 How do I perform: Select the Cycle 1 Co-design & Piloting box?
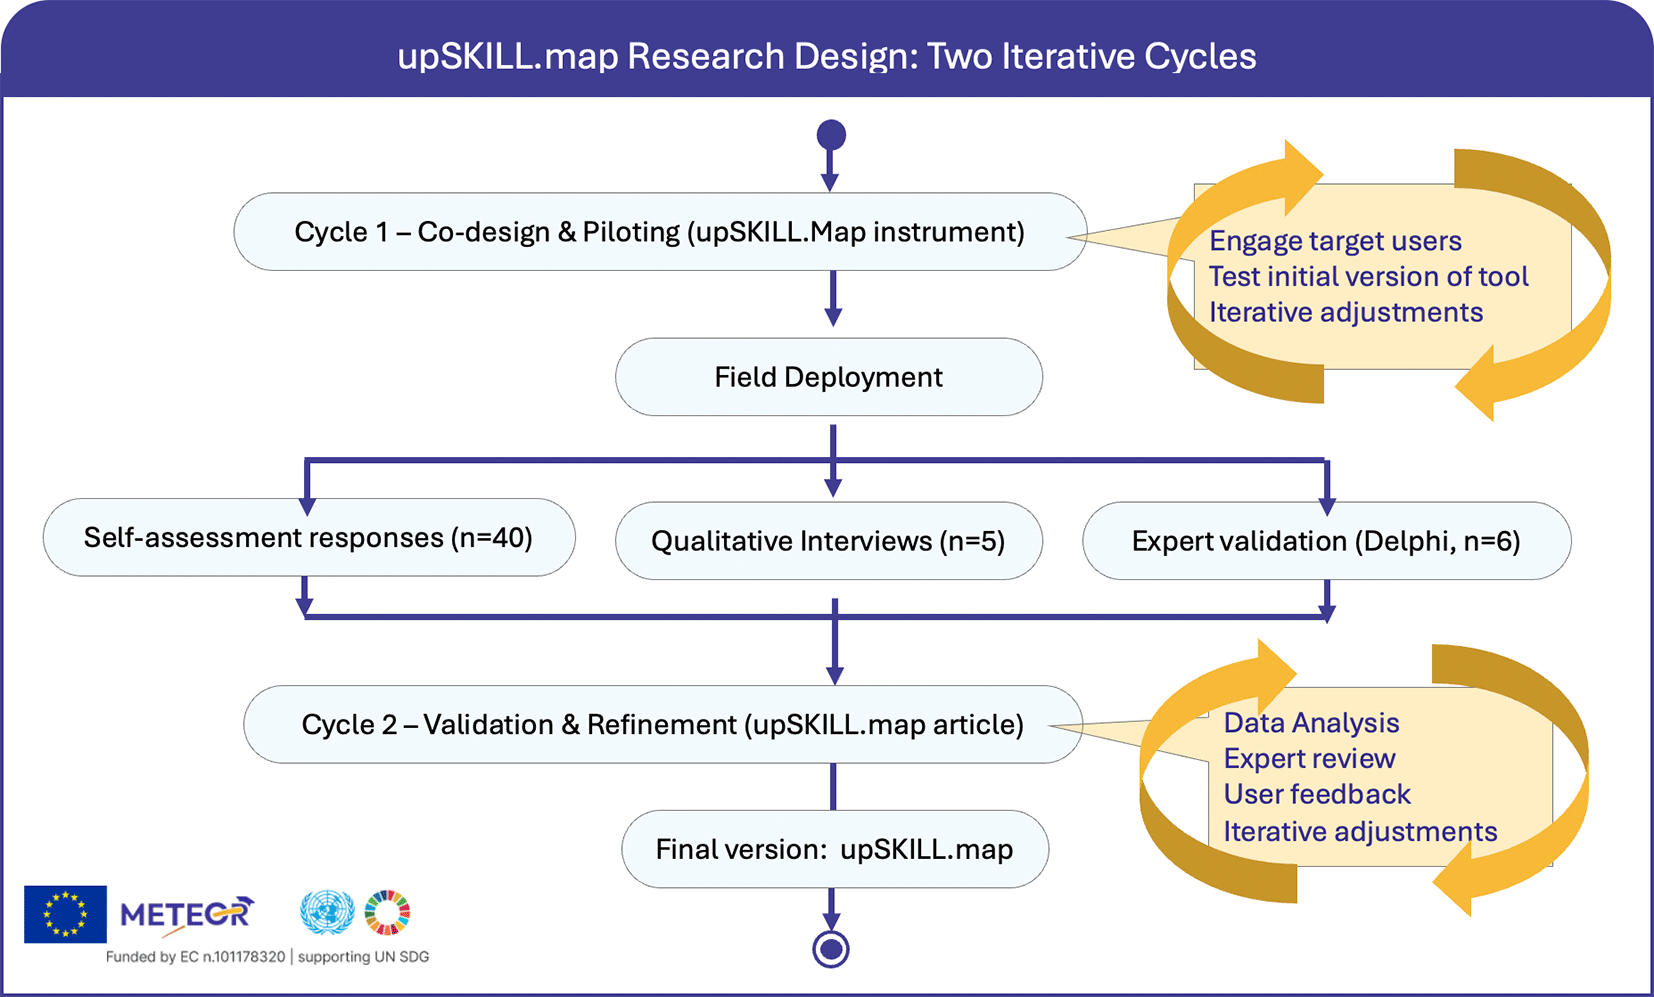pos(660,232)
